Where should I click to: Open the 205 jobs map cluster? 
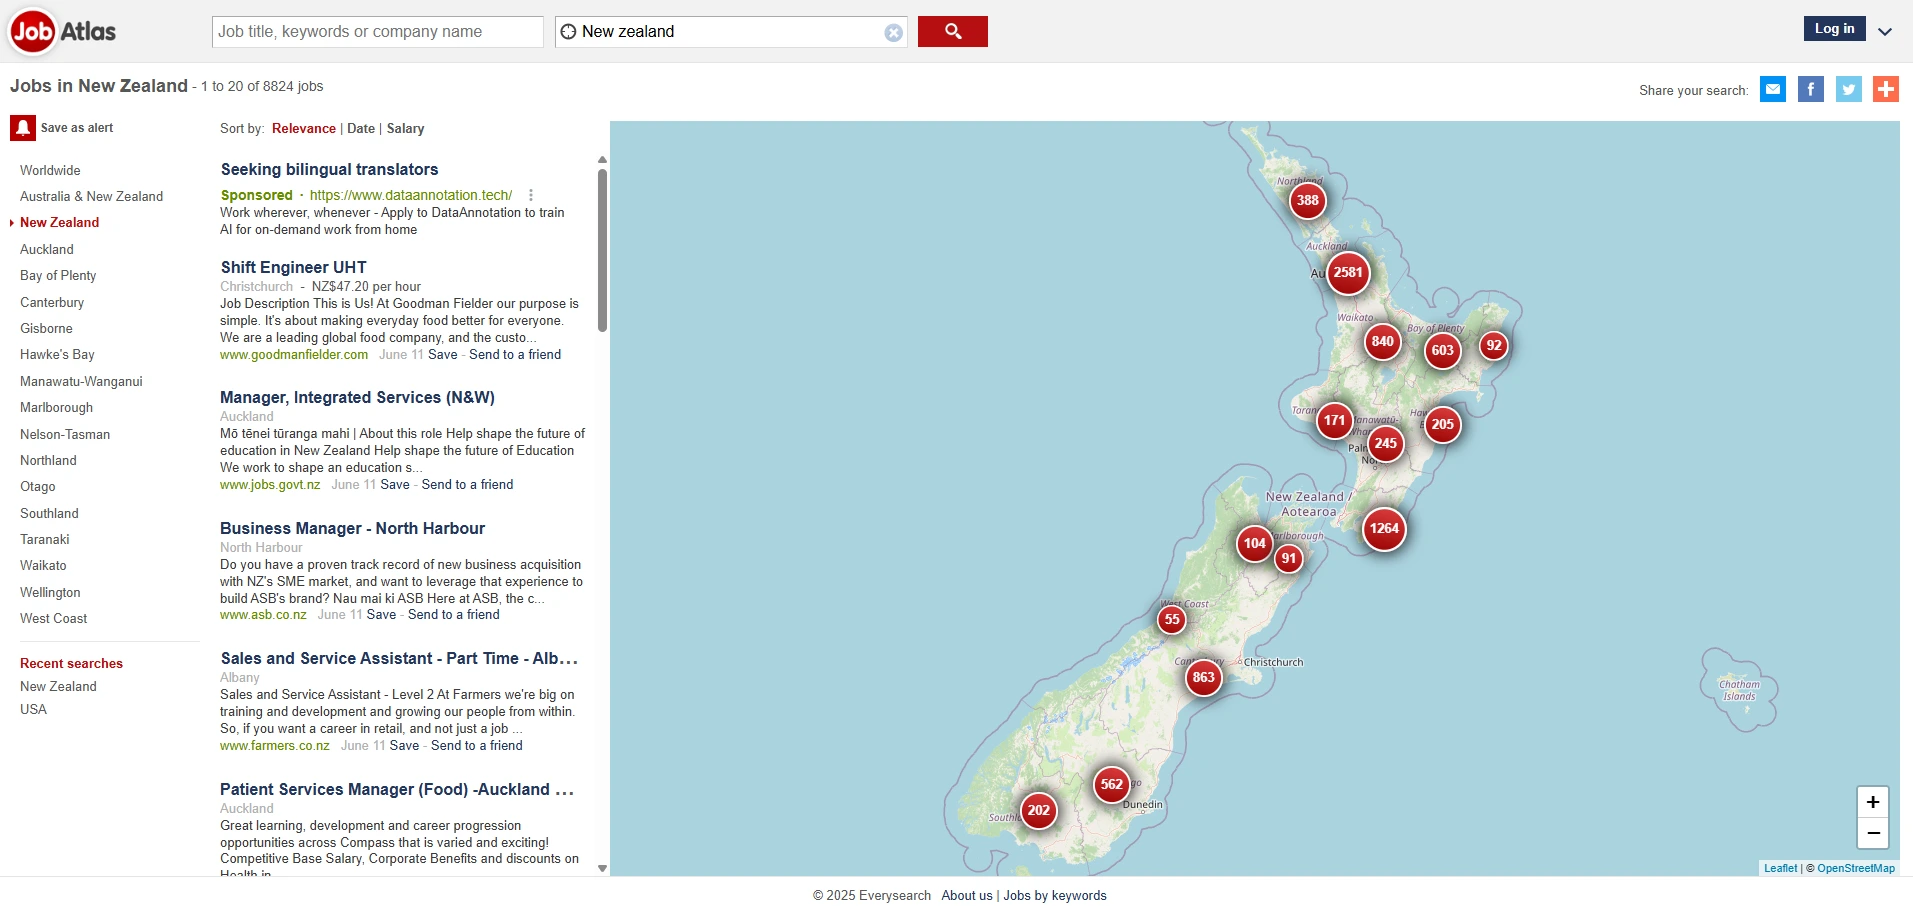point(1442,424)
